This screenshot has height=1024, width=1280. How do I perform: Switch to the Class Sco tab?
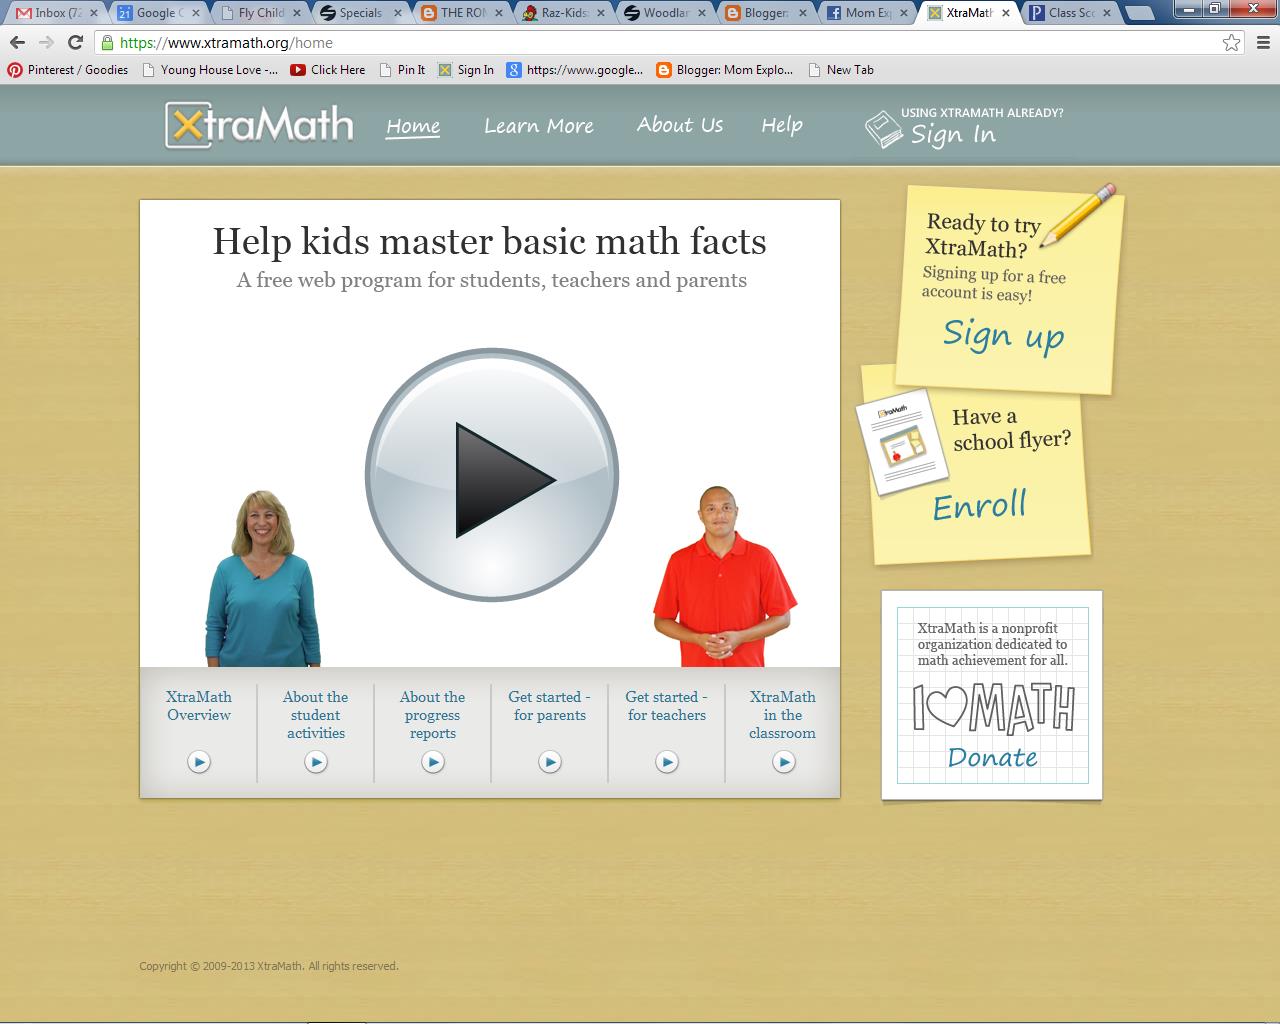(1070, 13)
